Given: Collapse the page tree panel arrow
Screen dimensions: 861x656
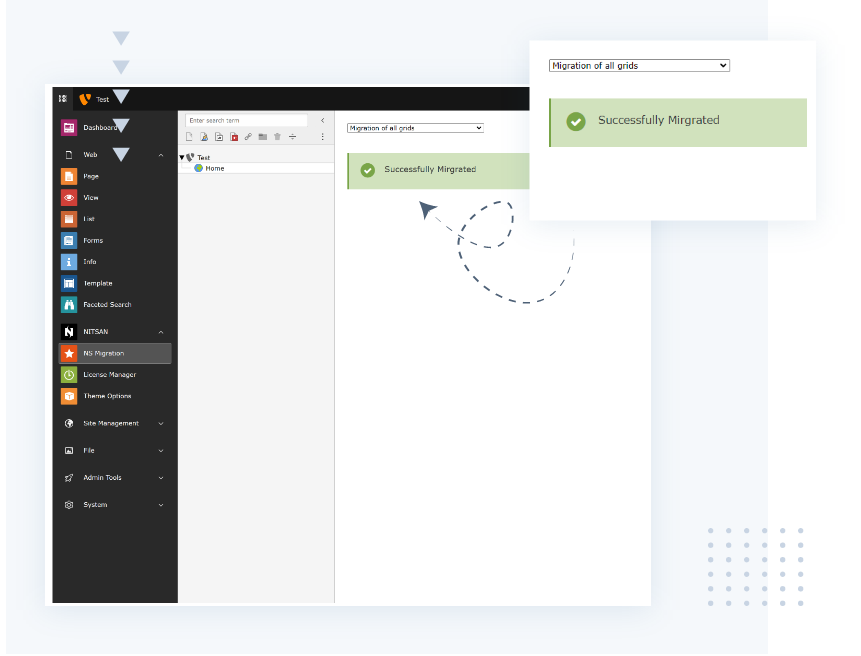Looking at the screenshot, I should (322, 120).
